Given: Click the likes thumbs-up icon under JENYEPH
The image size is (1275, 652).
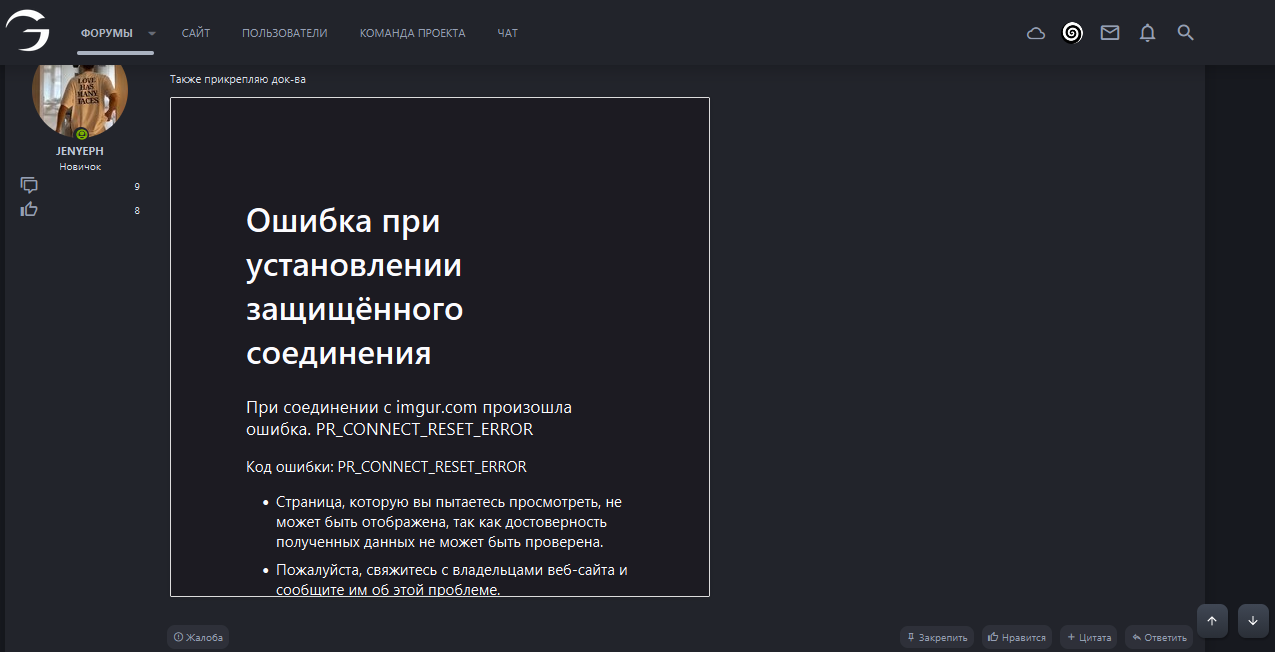Looking at the screenshot, I should tap(29, 209).
